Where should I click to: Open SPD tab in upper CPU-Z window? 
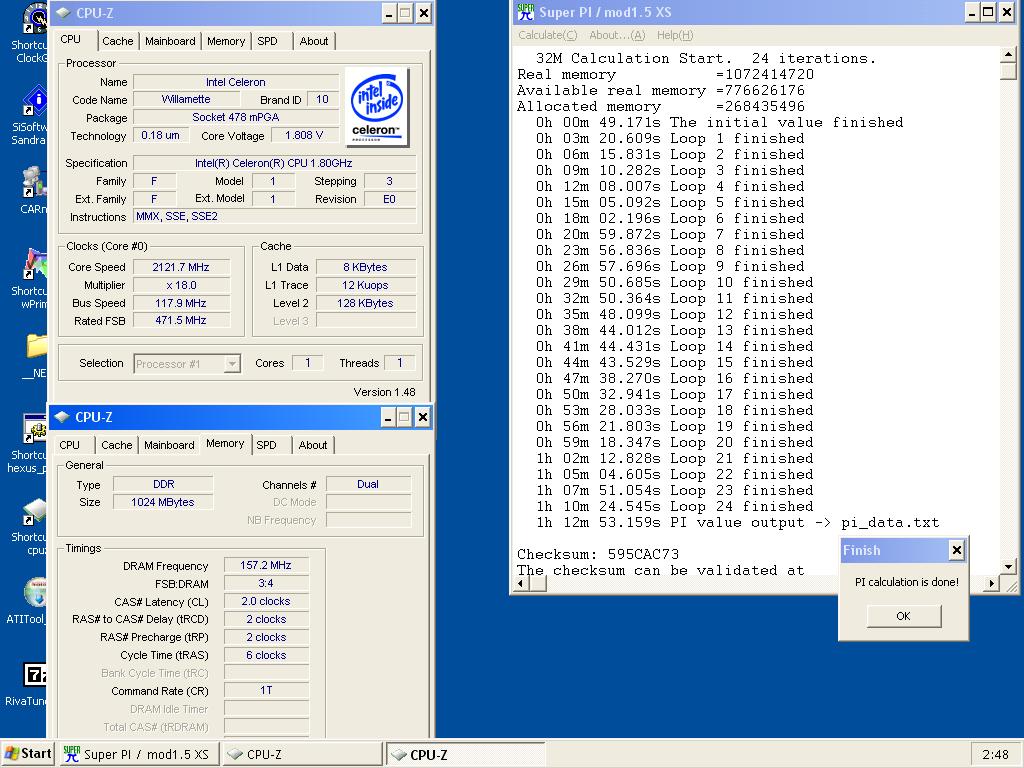(x=267, y=41)
